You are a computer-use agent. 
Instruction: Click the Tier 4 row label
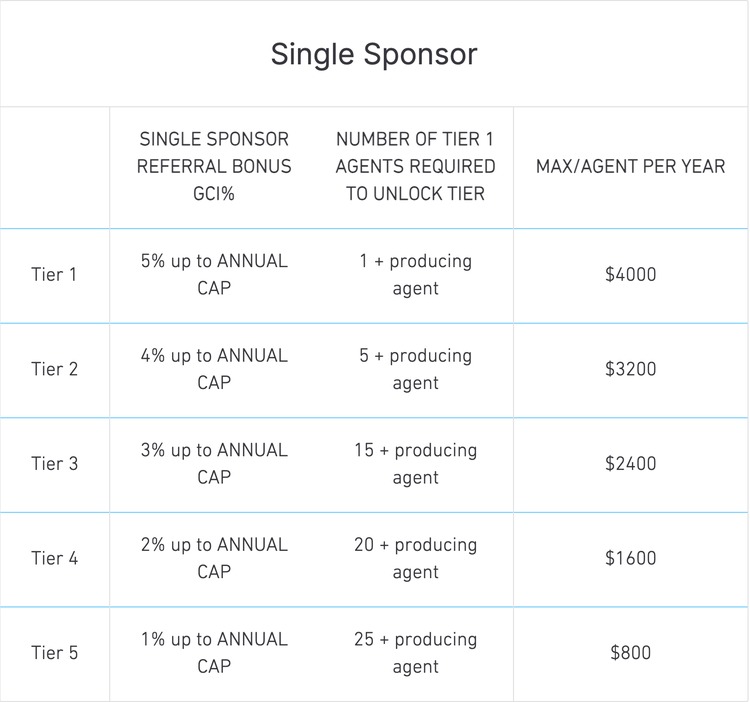click(54, 558)
